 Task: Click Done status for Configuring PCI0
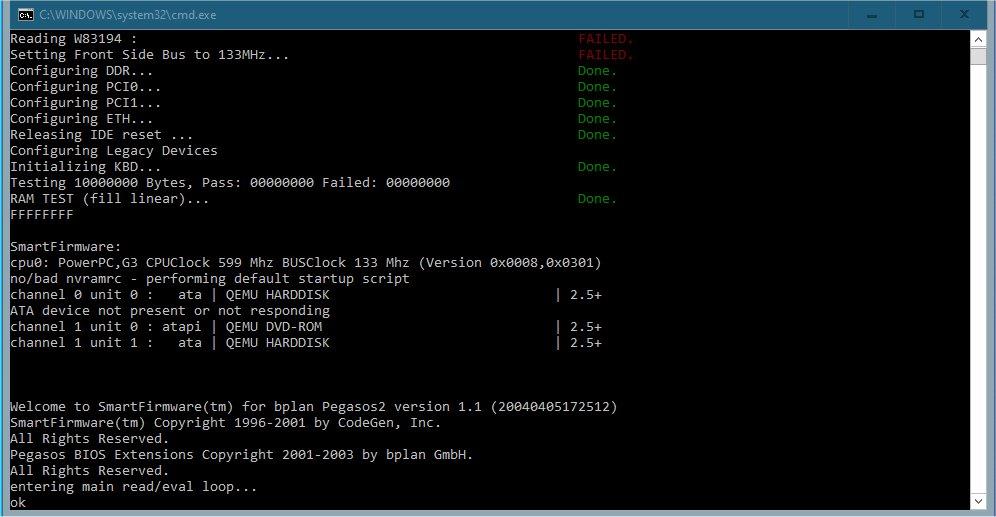point(597,86)
